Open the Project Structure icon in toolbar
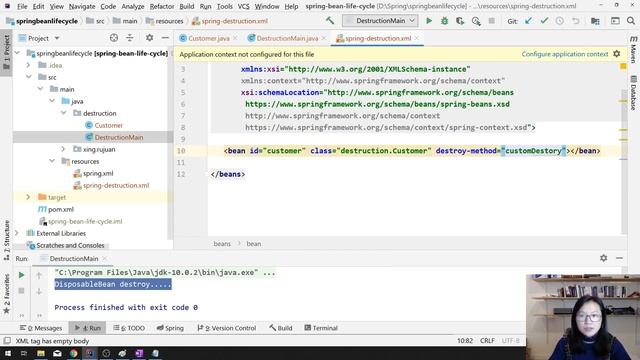 [x=595, y=21]
